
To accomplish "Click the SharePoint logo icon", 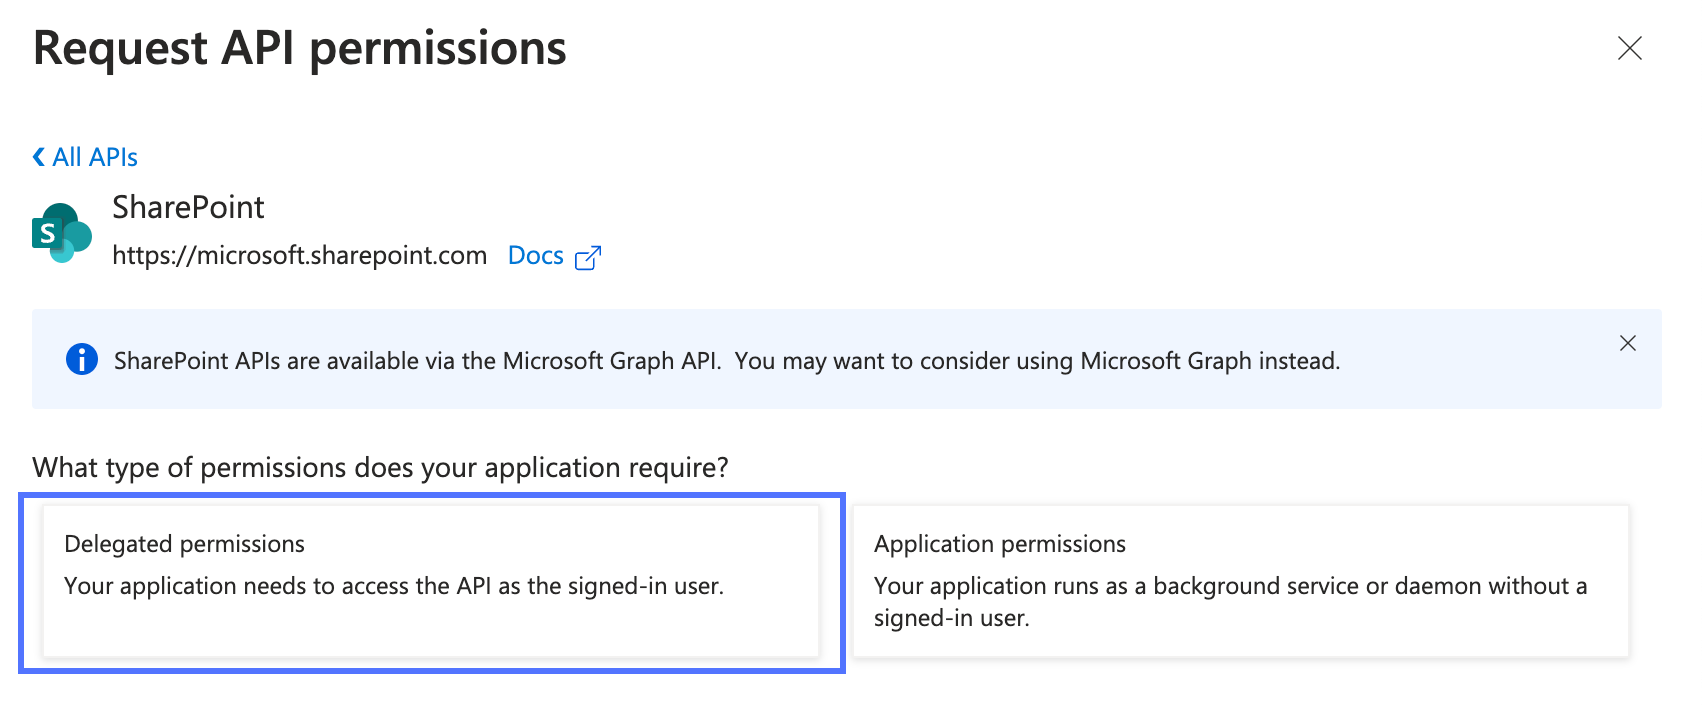I will click(62, 233).
